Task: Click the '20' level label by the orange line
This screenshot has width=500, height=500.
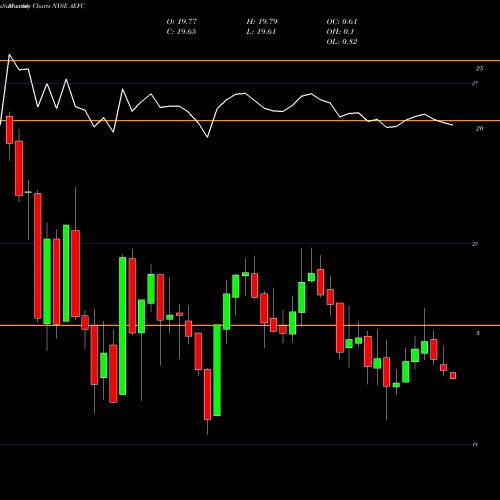Action: click(479, 128)
